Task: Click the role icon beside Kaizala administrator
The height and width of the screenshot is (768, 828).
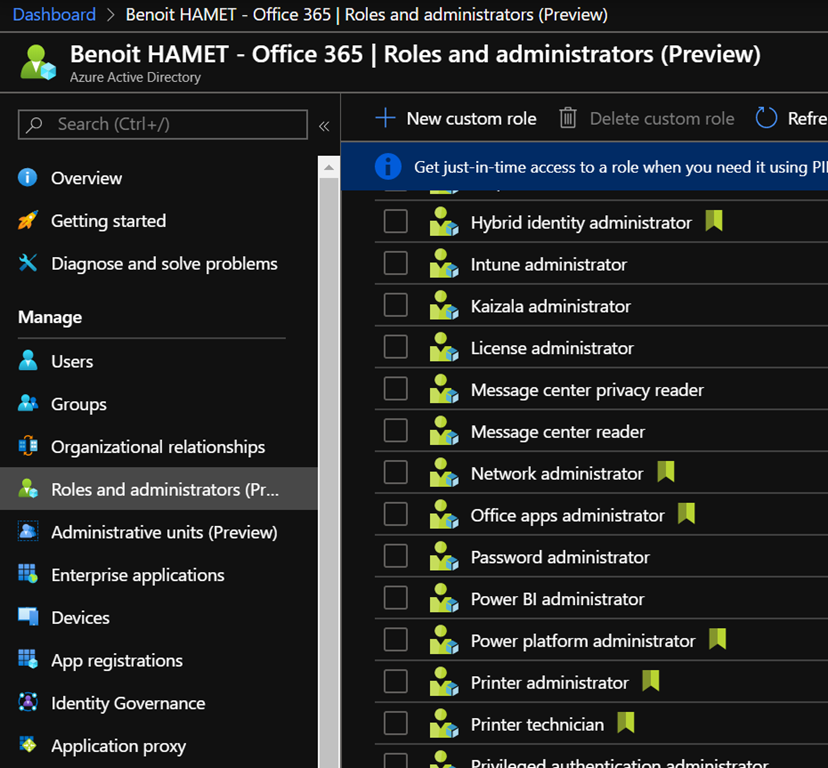Action: (443, 306)
